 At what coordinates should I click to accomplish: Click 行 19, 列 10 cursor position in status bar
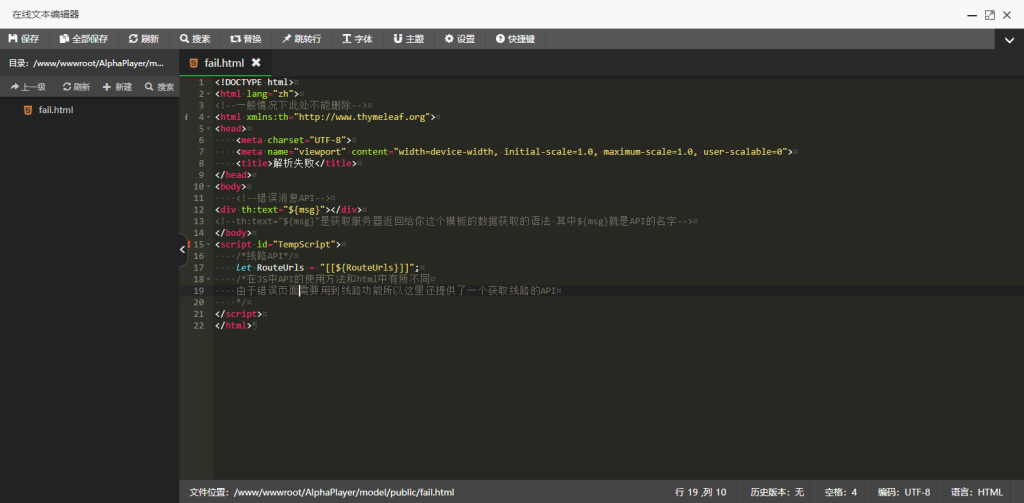pos(701,493)
